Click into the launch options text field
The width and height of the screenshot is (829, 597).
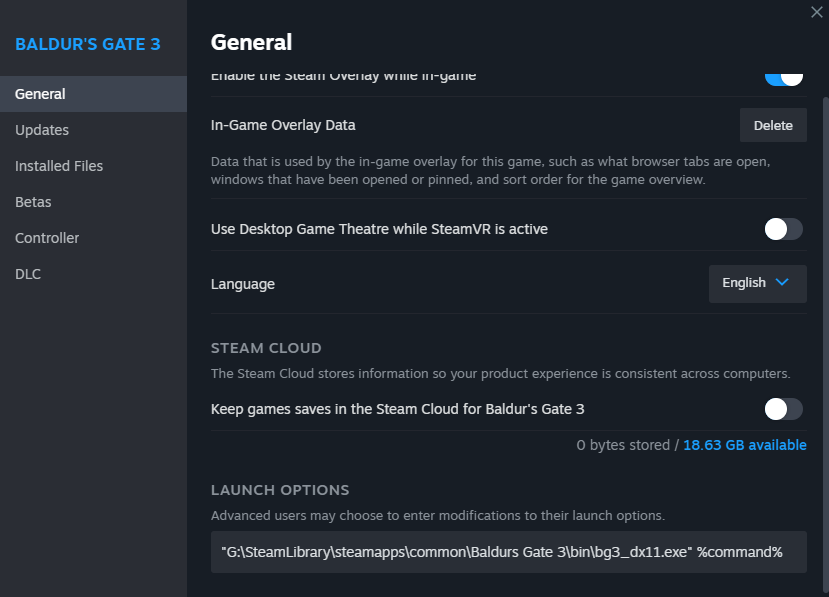(508, 552)
